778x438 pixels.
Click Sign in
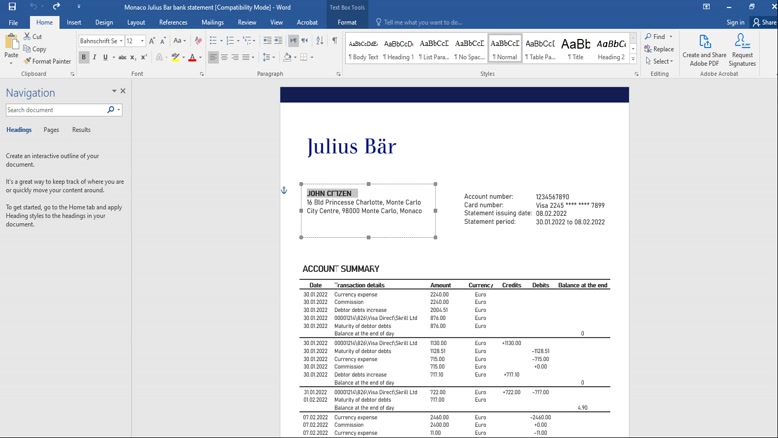tap(735, 22)
